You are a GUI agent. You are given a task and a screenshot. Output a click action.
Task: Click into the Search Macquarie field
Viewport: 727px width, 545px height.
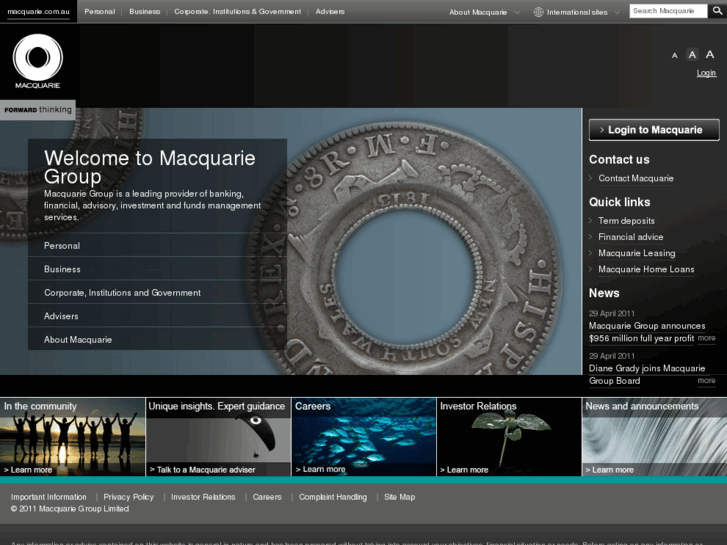(668, 11)
